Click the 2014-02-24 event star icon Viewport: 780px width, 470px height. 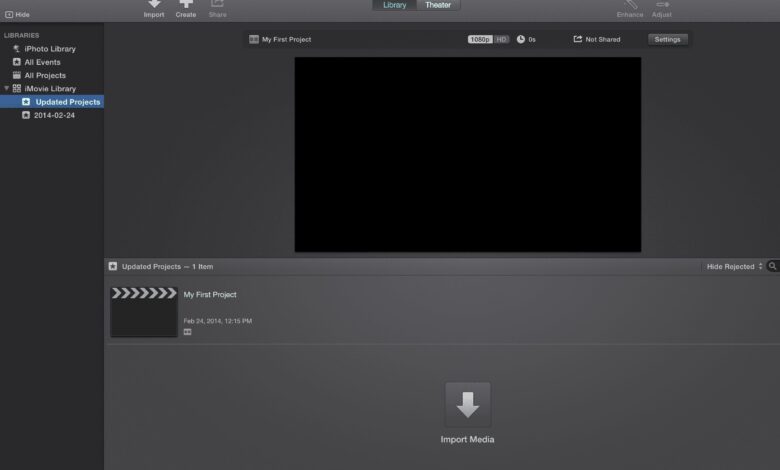click(x=26, y=115)
